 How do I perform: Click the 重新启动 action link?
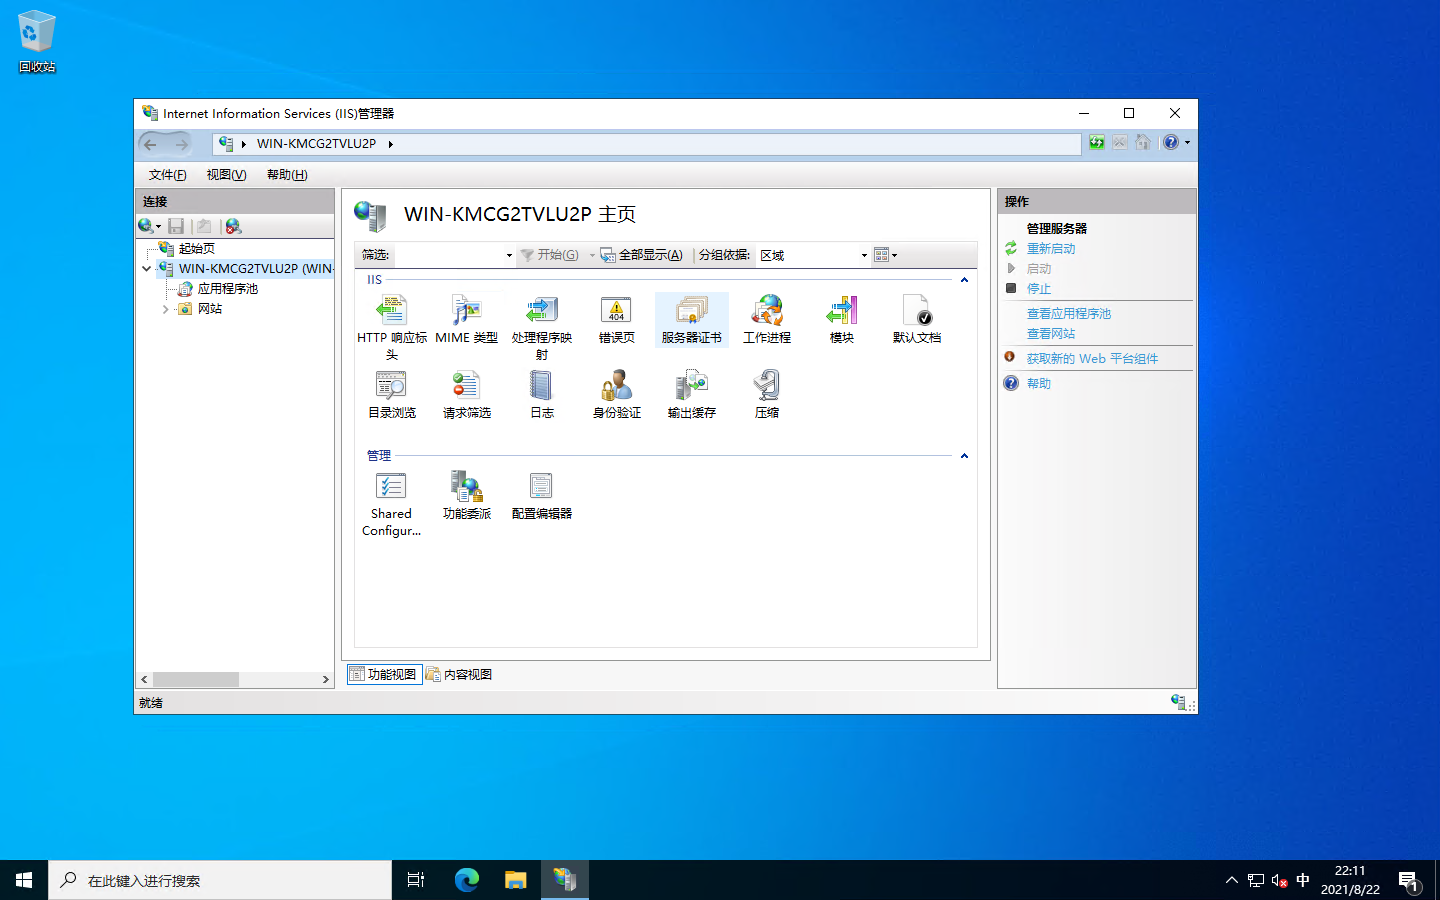pos(1051,249)
